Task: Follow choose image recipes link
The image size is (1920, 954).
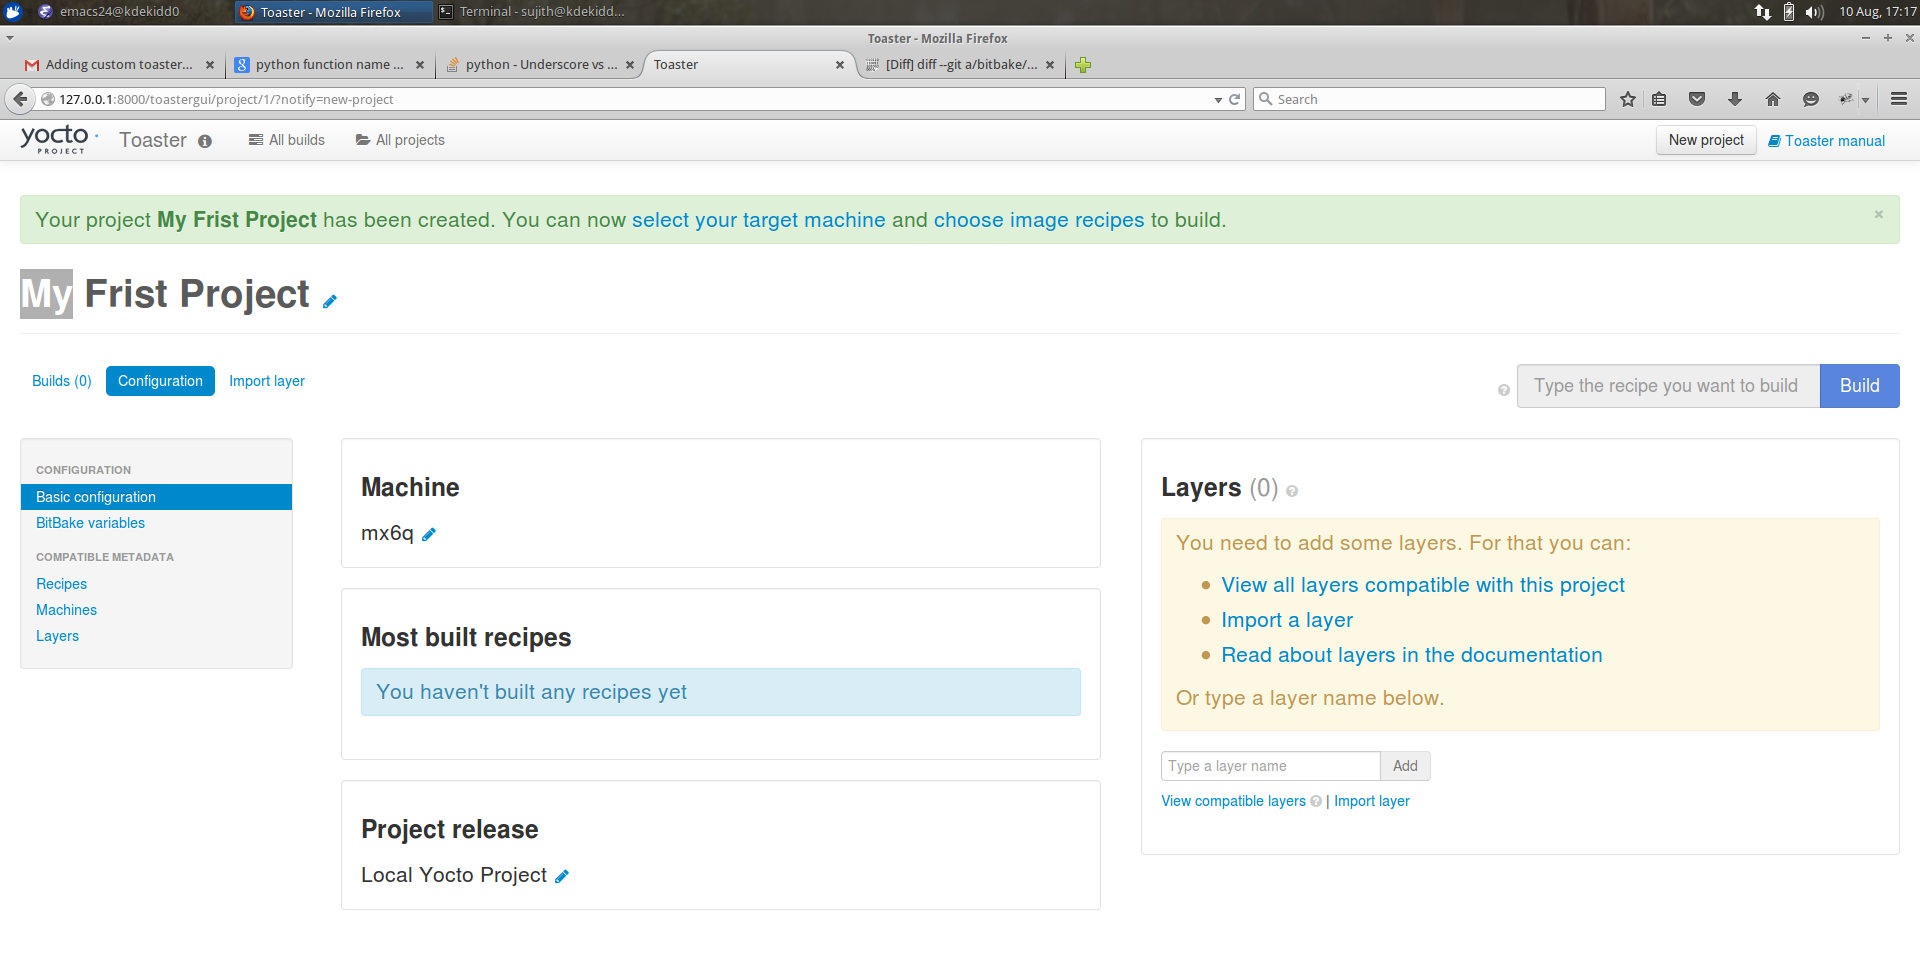Action: [1039, 220]
